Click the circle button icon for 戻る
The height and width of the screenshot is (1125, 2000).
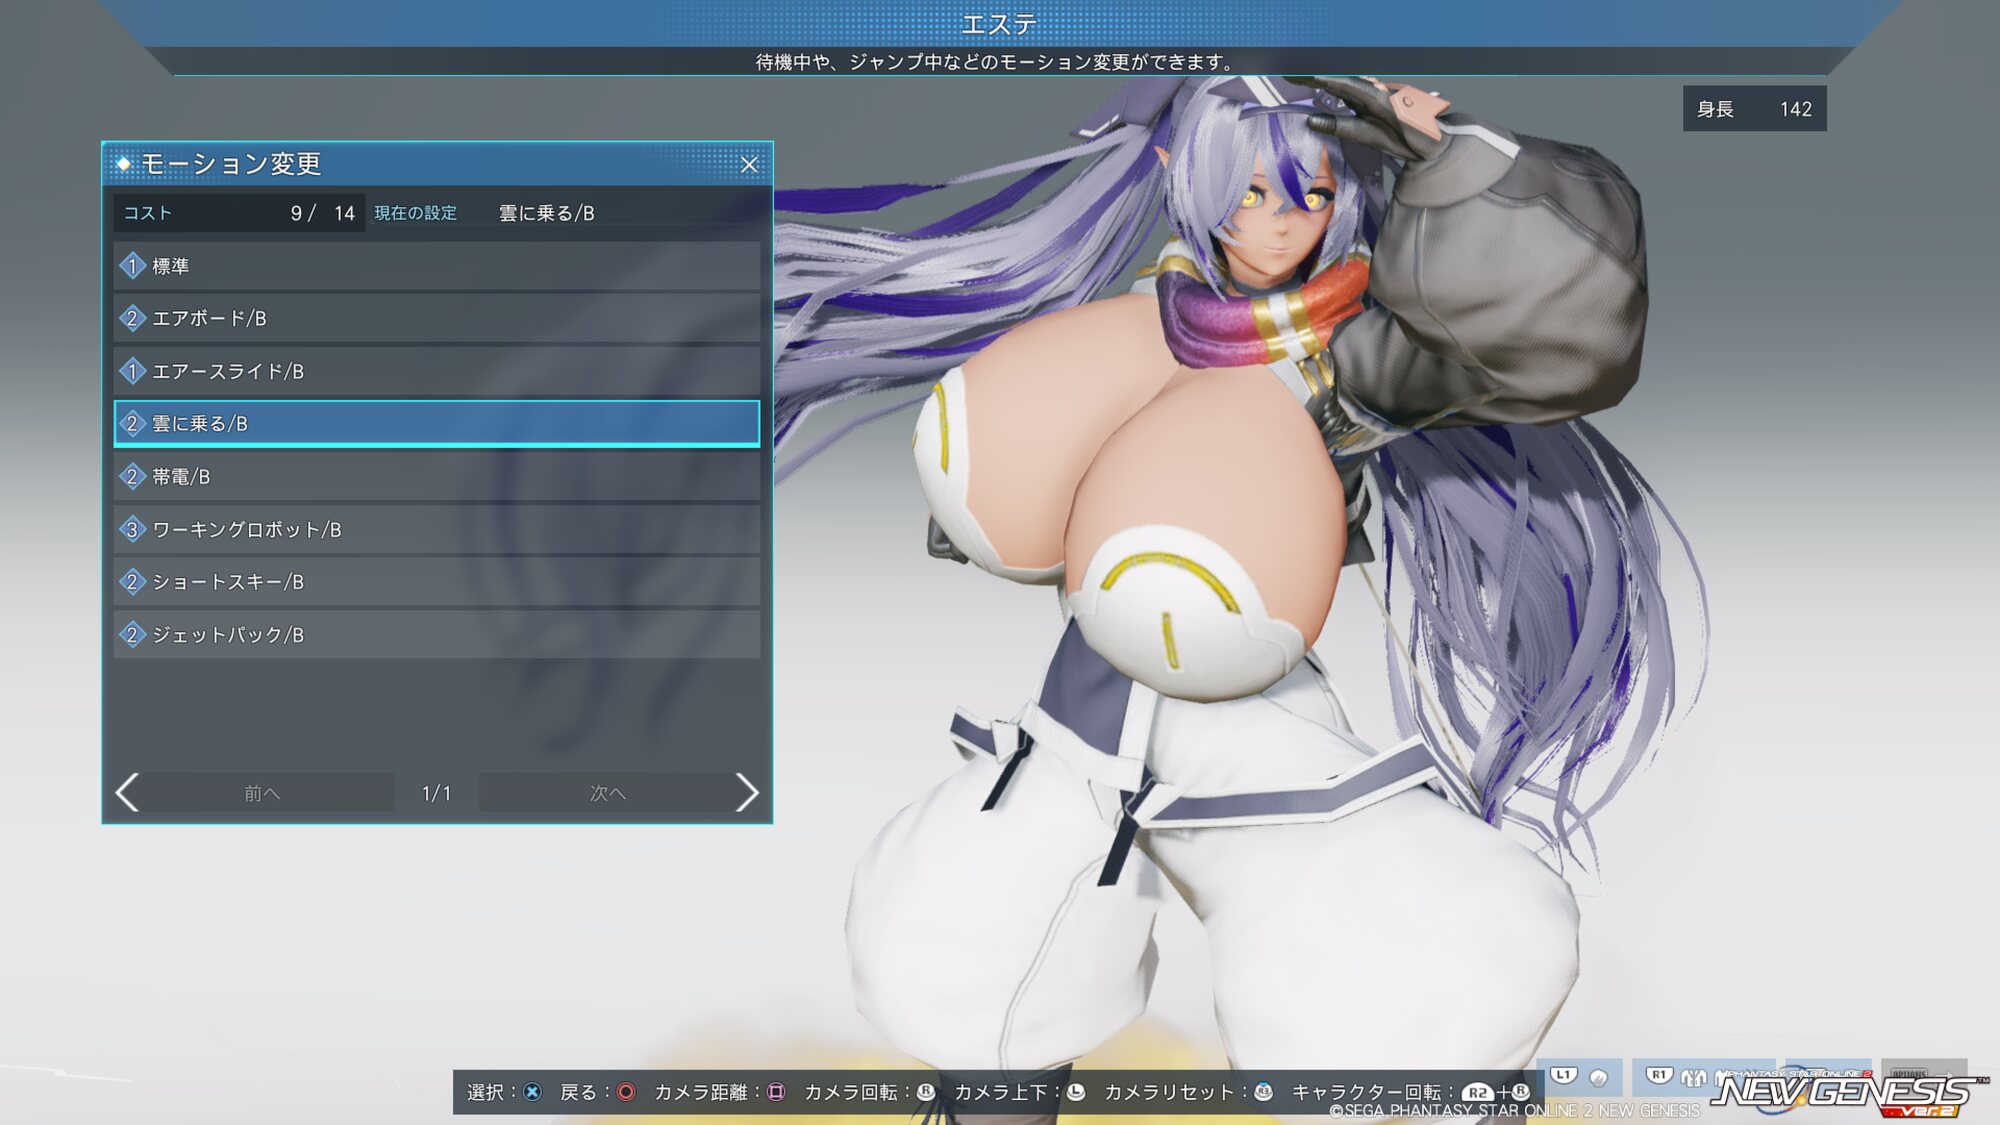tap(626, 1092)
